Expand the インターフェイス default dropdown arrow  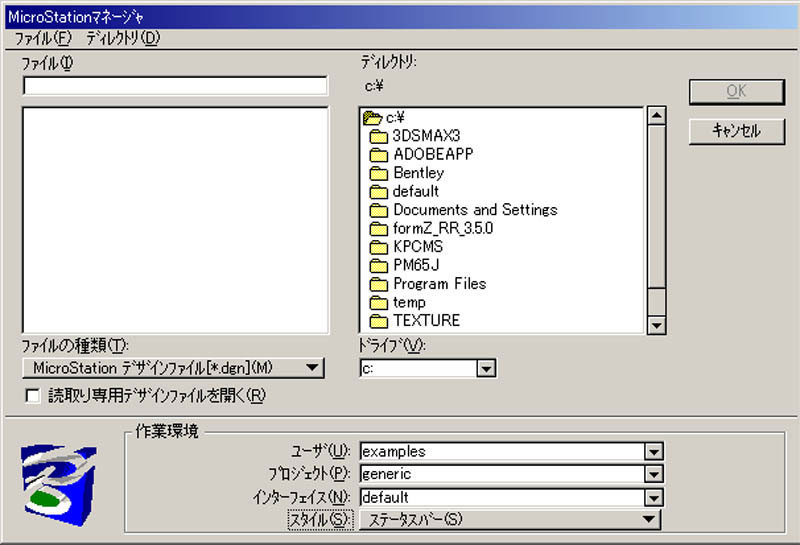tap(654, 498)
